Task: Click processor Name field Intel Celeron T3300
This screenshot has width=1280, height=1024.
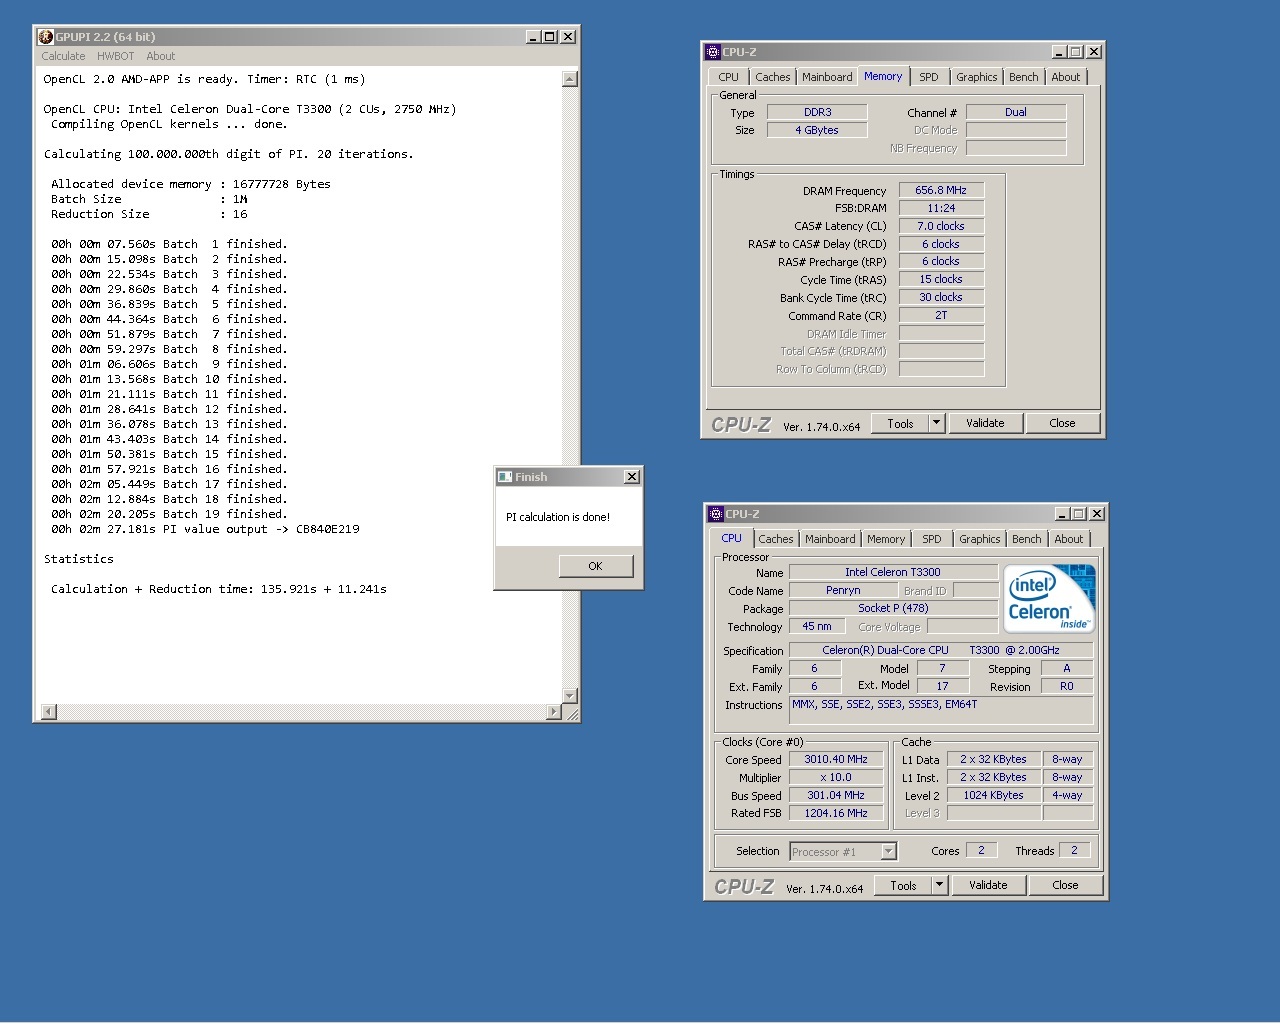Action: (893, 572)
